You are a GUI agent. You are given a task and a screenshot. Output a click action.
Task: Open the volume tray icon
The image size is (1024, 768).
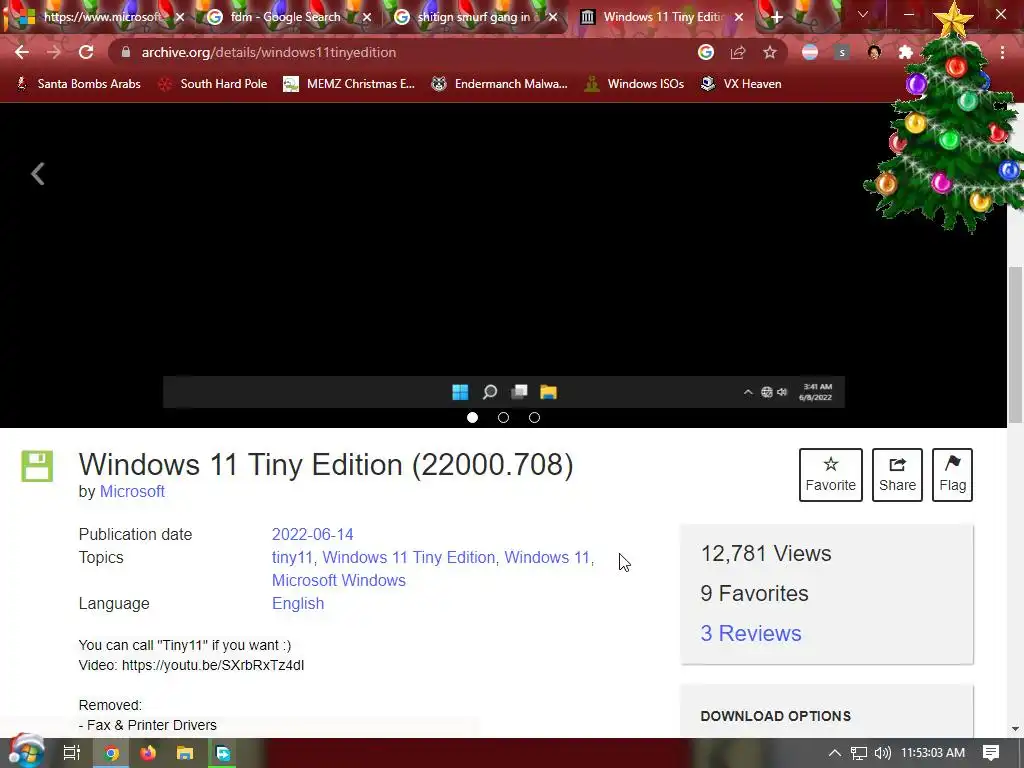click(x=882, y=753)
